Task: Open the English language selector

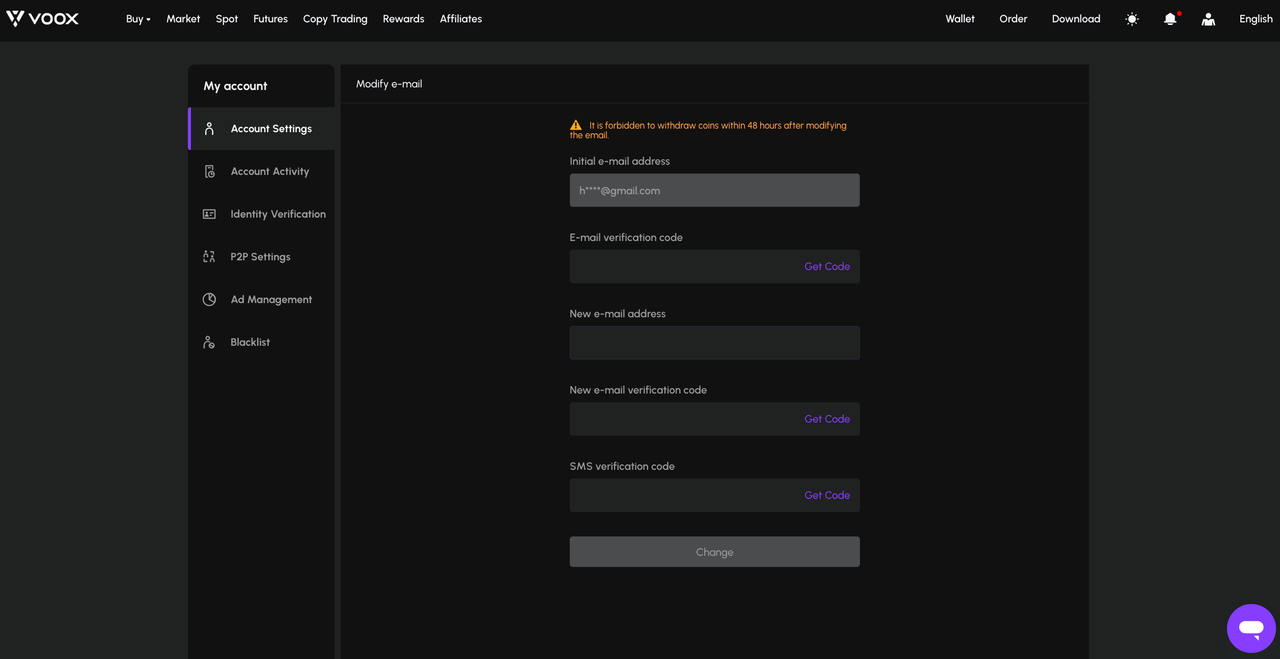Action: tap(1256, 19)
